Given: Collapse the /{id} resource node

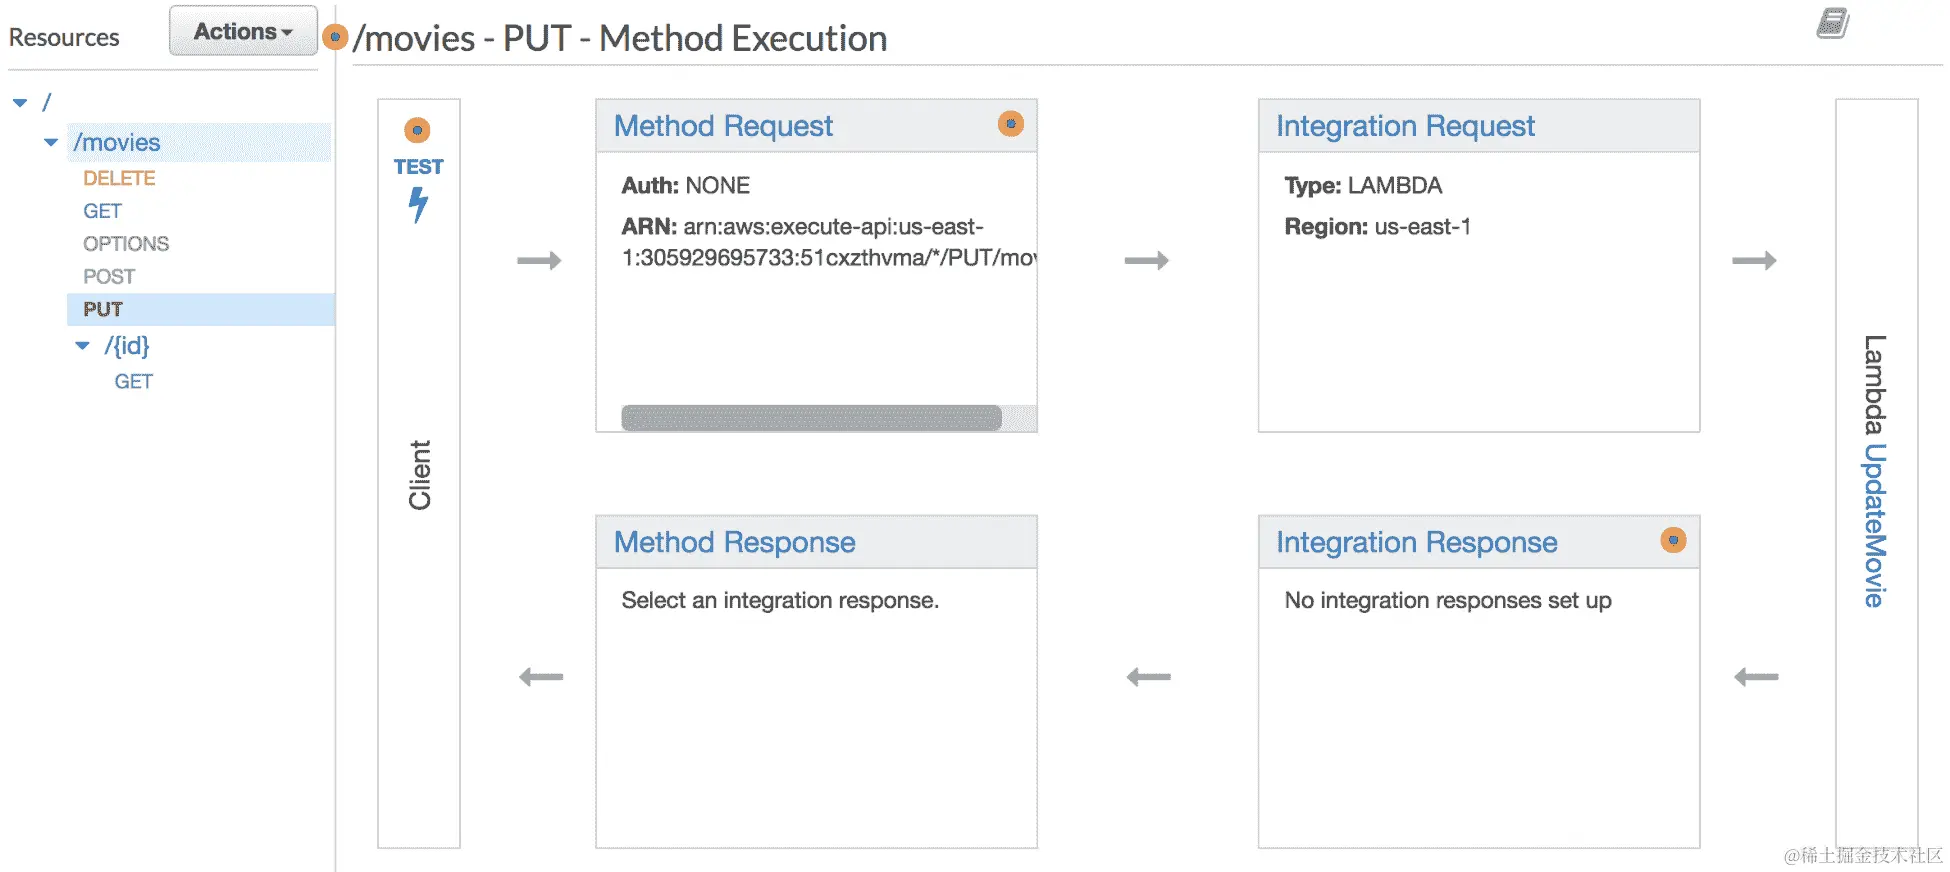Looking at the screenshot, I should tap(82, 346).
